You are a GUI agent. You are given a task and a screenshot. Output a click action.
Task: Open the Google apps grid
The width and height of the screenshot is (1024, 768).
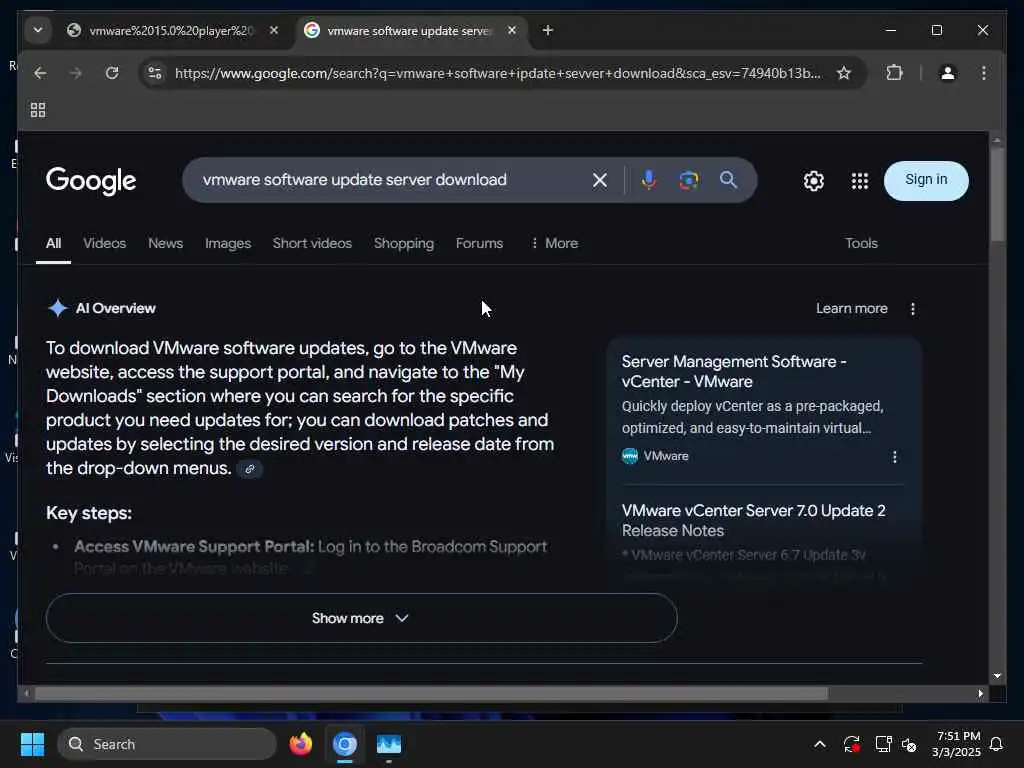[x=859, y=181]
